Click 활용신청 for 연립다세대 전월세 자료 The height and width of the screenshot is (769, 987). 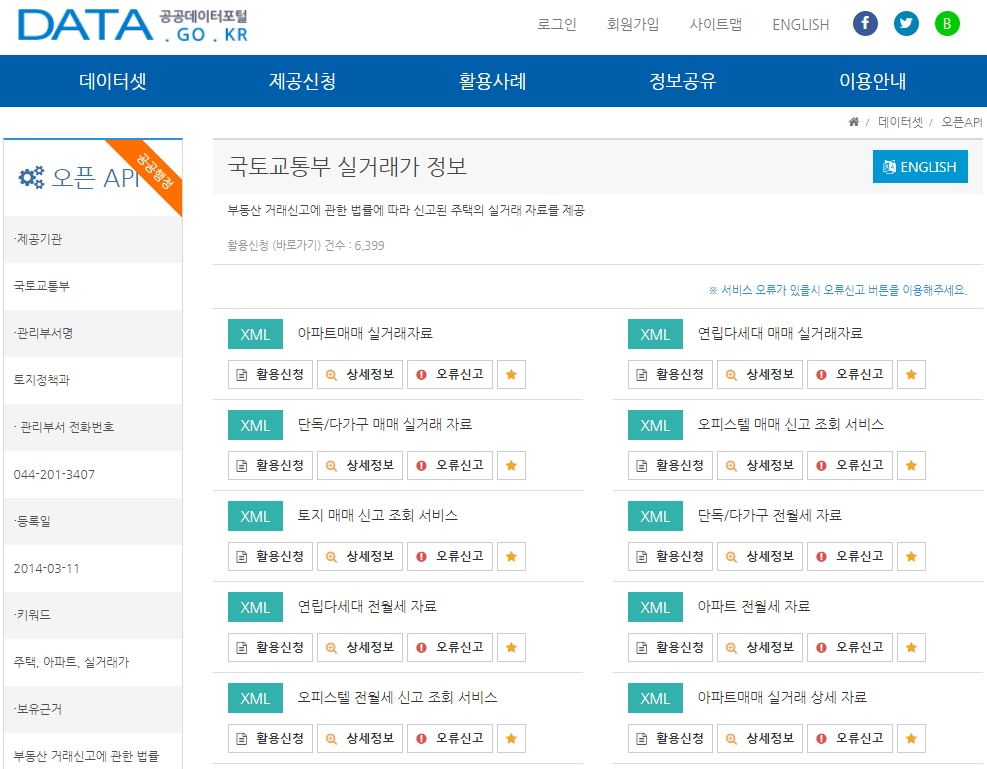tap(270, 648)
